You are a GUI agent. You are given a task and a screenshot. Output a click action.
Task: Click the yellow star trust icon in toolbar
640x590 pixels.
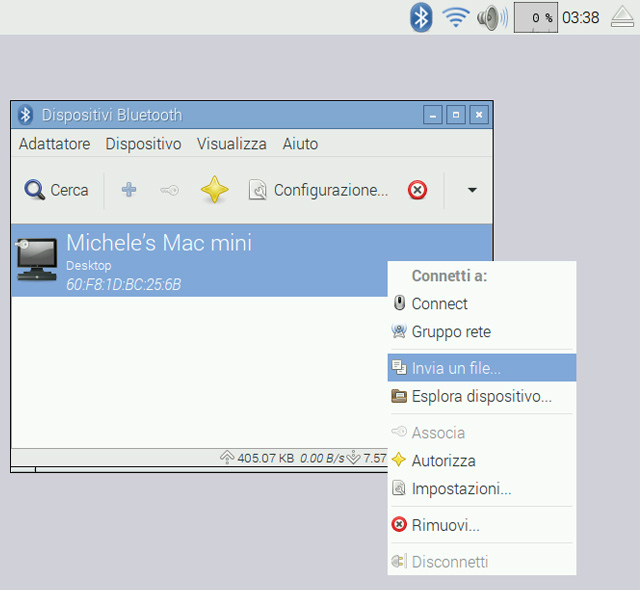[x=214, y=190]
